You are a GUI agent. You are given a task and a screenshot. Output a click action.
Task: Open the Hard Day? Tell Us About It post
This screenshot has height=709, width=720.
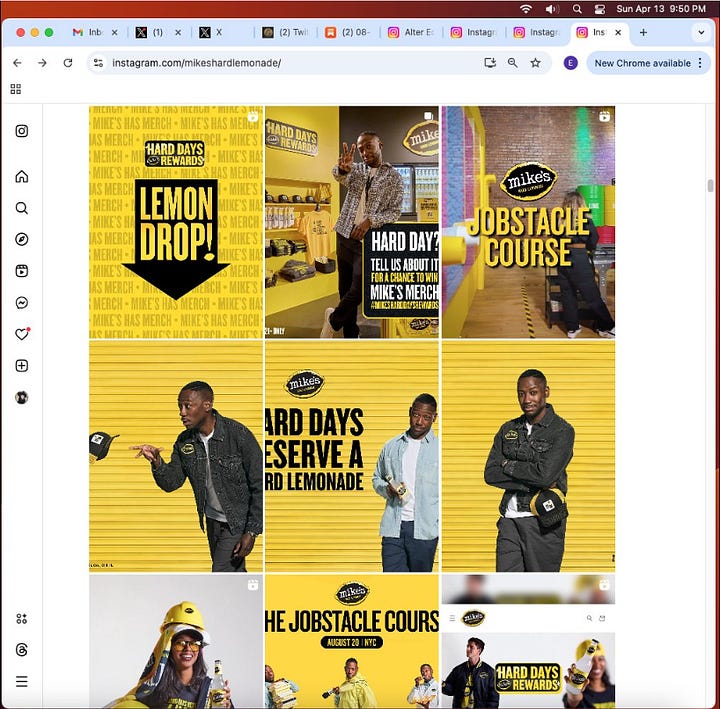pyautogui.click(x=352, y=222)
